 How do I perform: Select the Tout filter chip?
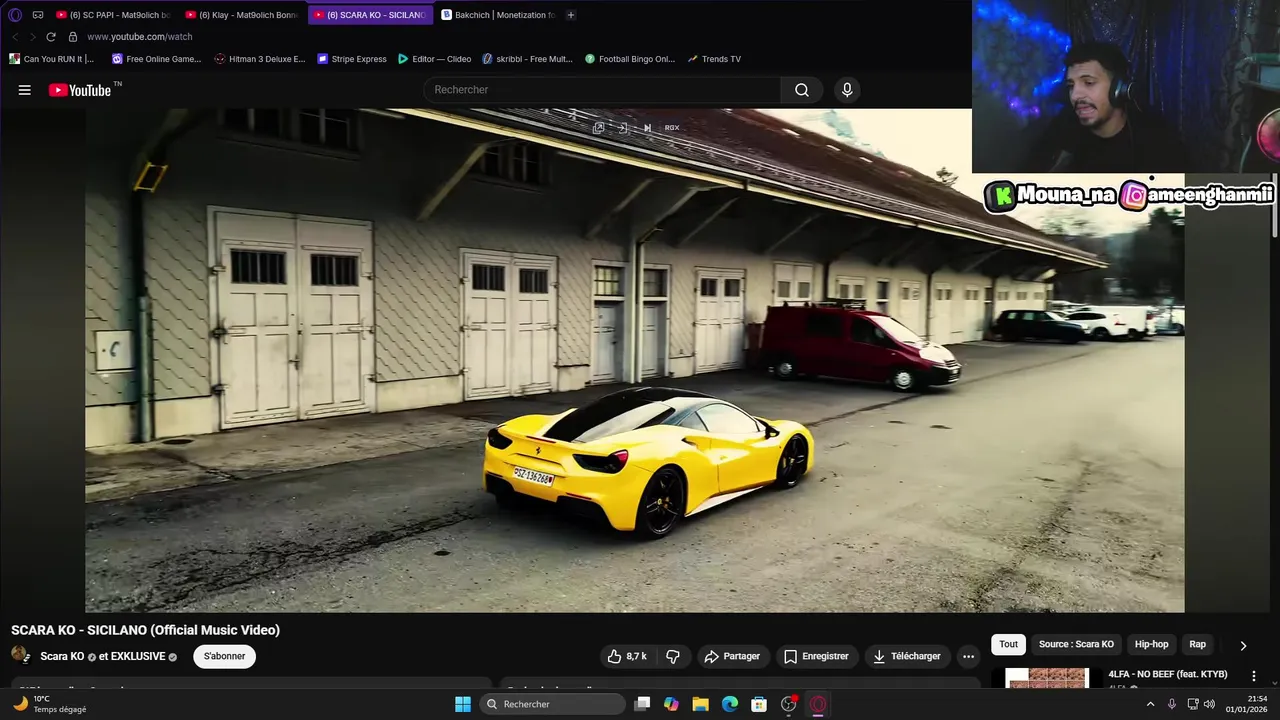[1008, 644]
